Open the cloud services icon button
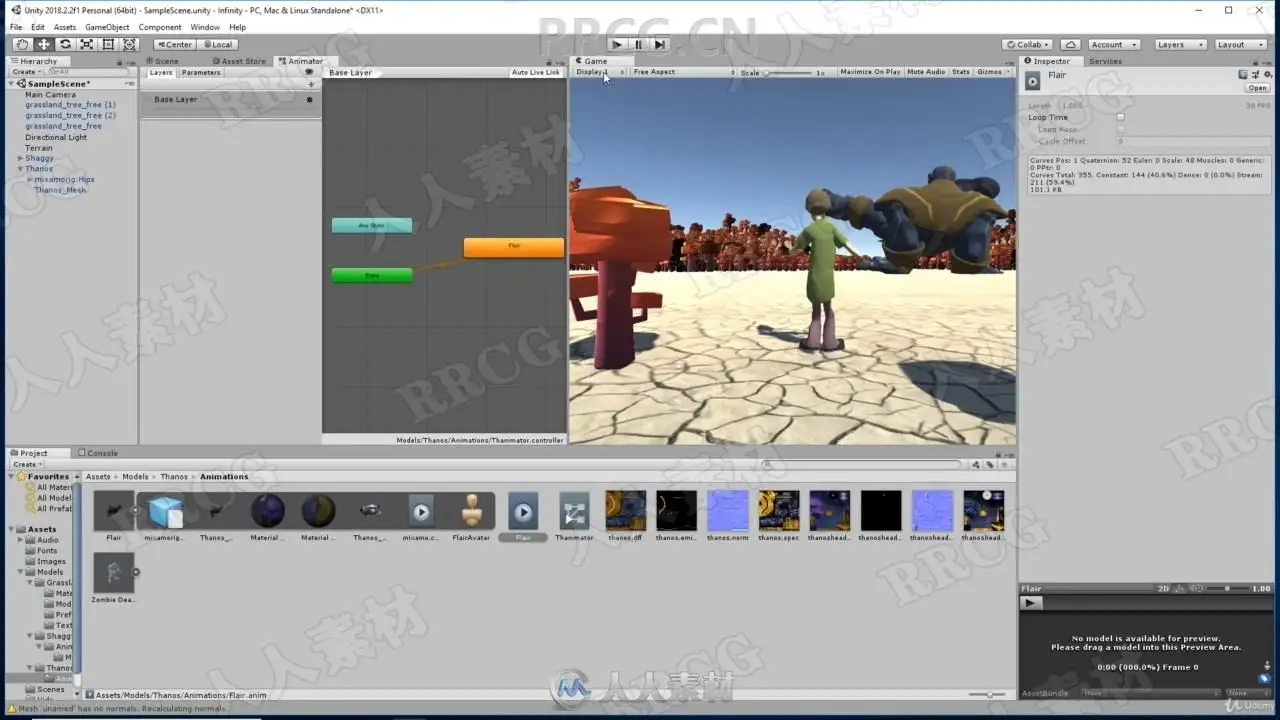This screenshot has height=720, width=1280. 1070,44
